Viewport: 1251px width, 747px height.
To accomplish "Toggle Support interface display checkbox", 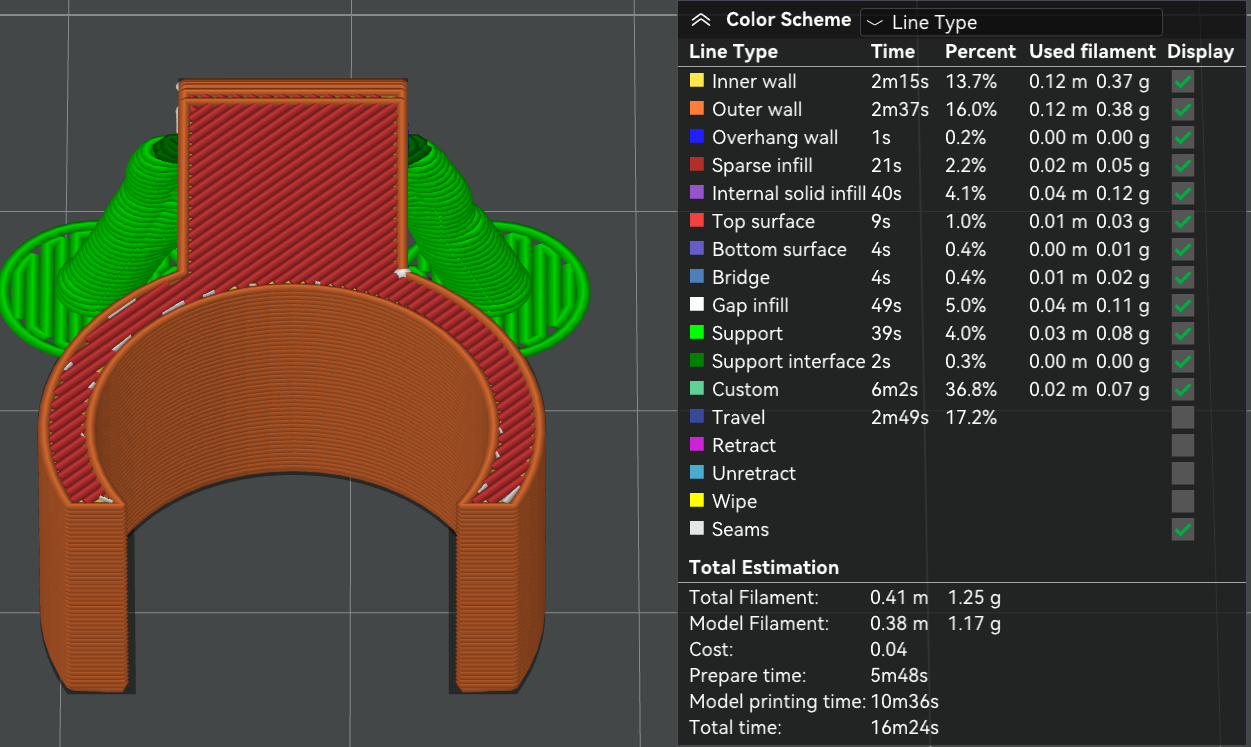I will tap(1183, 361).
